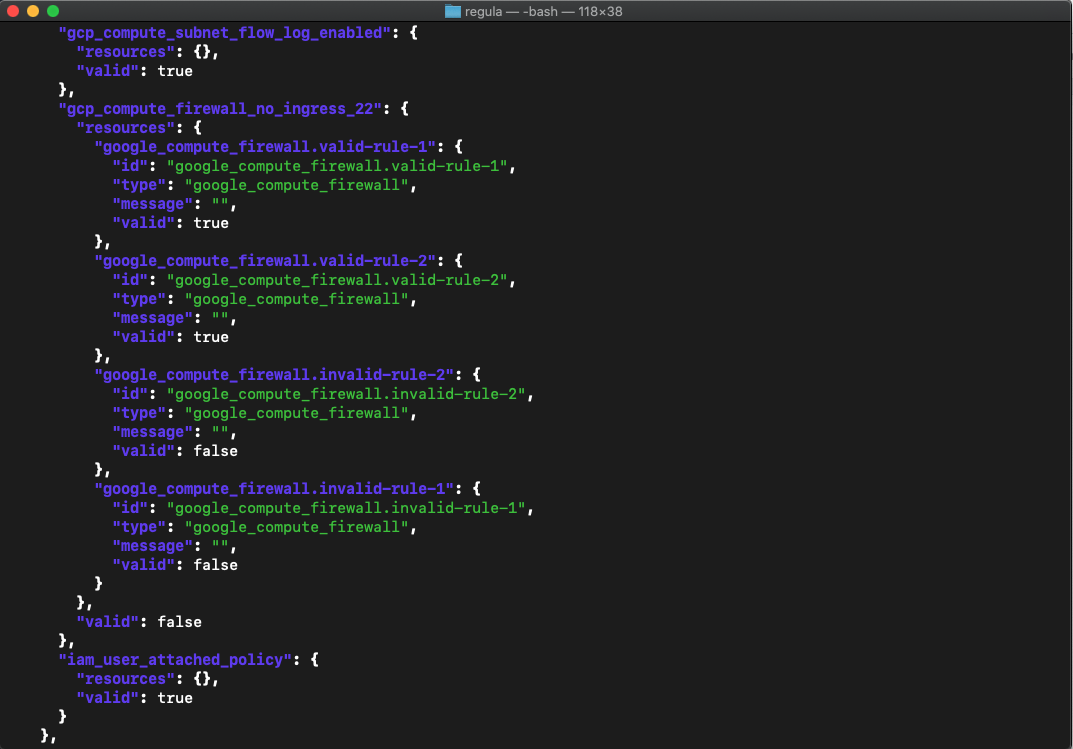Click the "type" key of invalid-rule-2
Image resolution: width=1073 pixels, height=749 pixels.
[x=139, y=413]
